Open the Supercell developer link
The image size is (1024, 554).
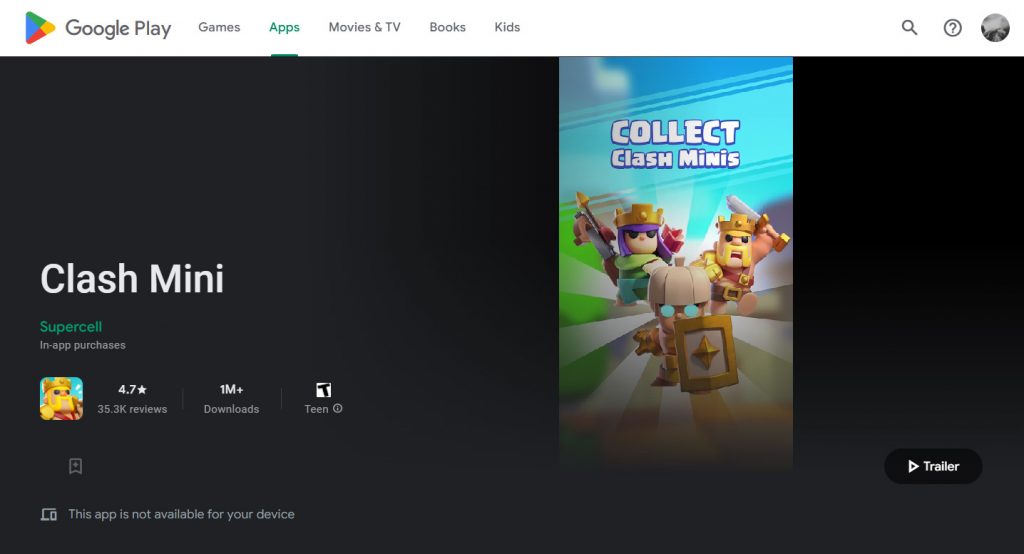(71, 327)
